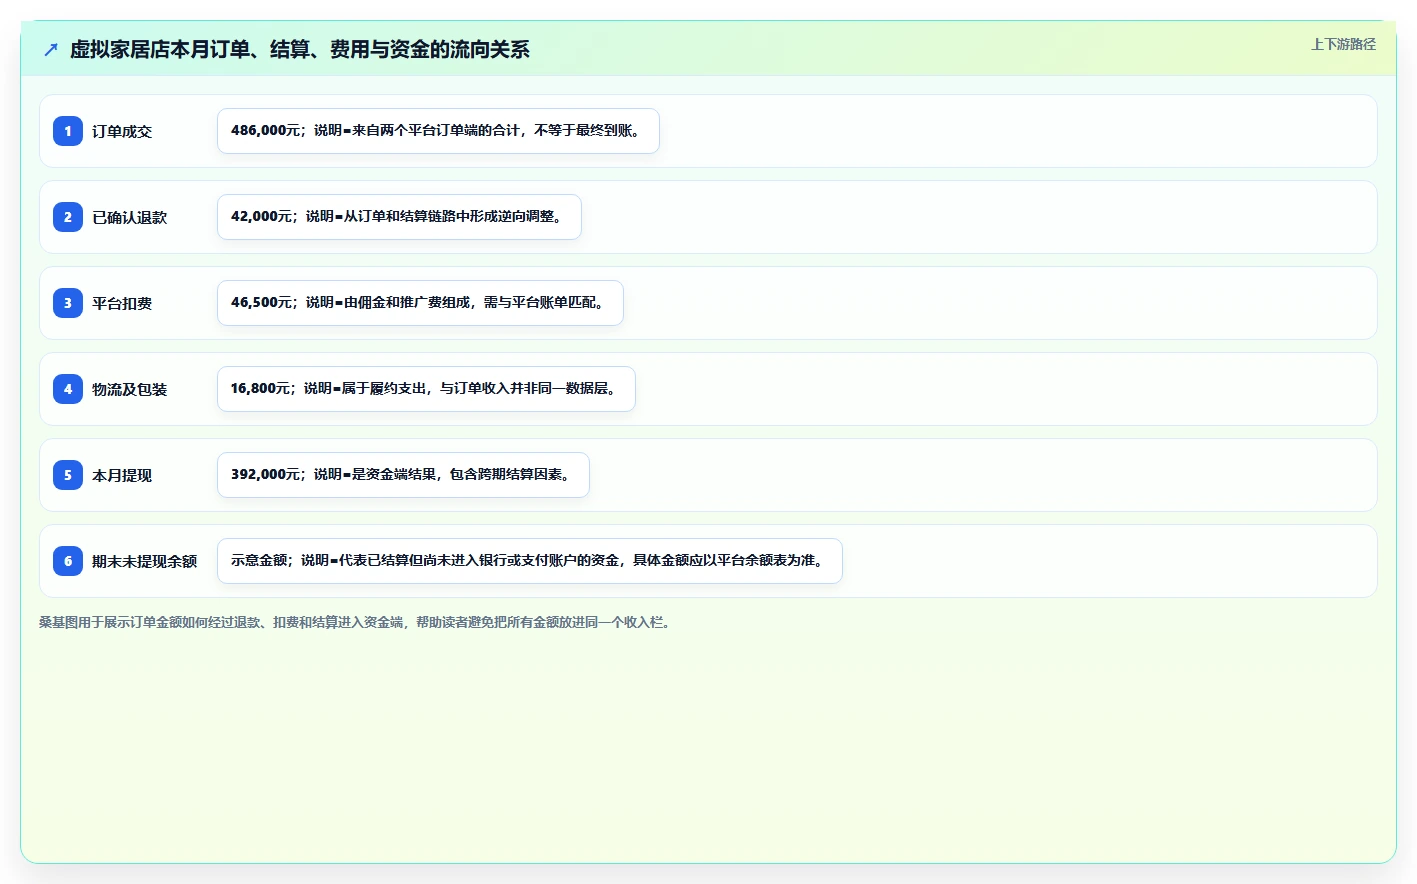Click the 上下游路径 tag

pyautogui.click(x=1343, y=44)
